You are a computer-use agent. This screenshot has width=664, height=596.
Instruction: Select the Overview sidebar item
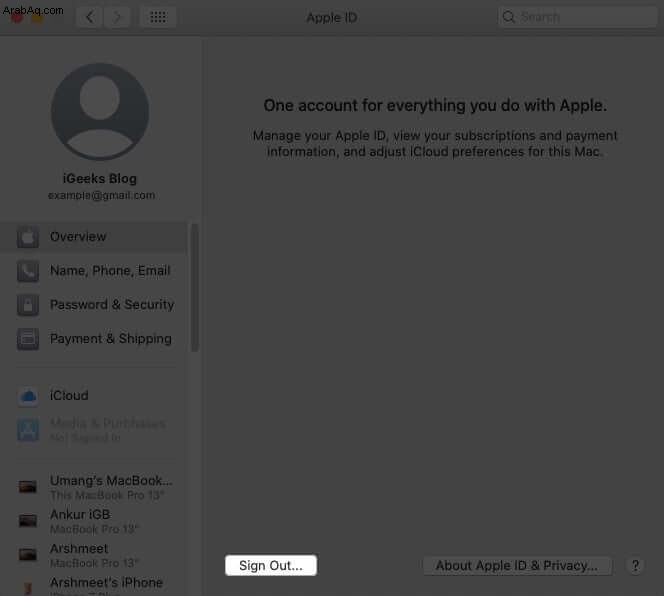pos(93,237)
